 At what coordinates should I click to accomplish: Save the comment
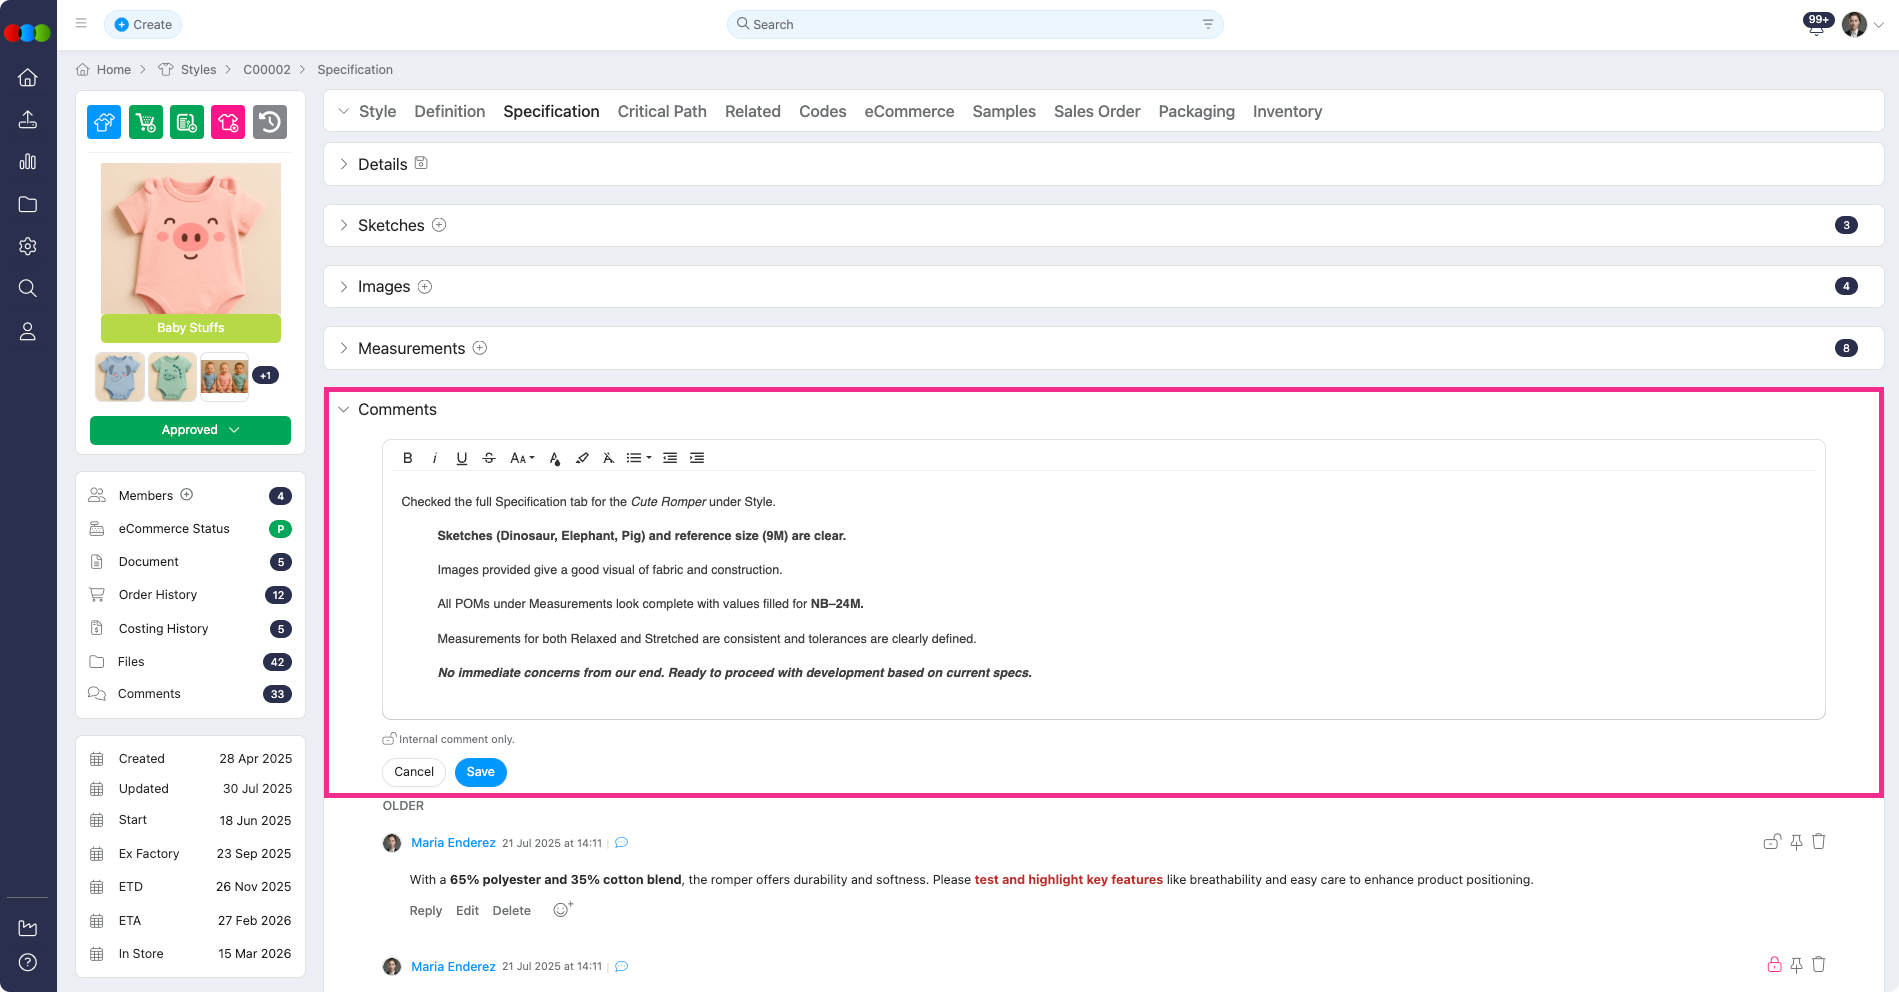click(480, 772)
